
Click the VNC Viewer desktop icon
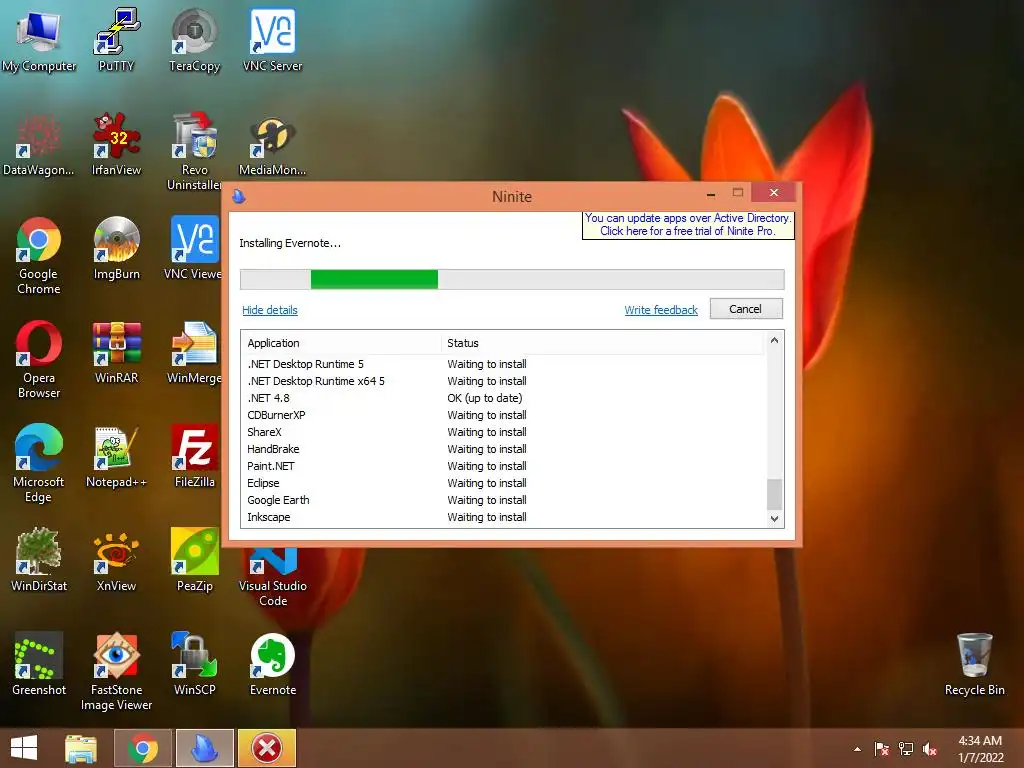[x=194, y=248]
